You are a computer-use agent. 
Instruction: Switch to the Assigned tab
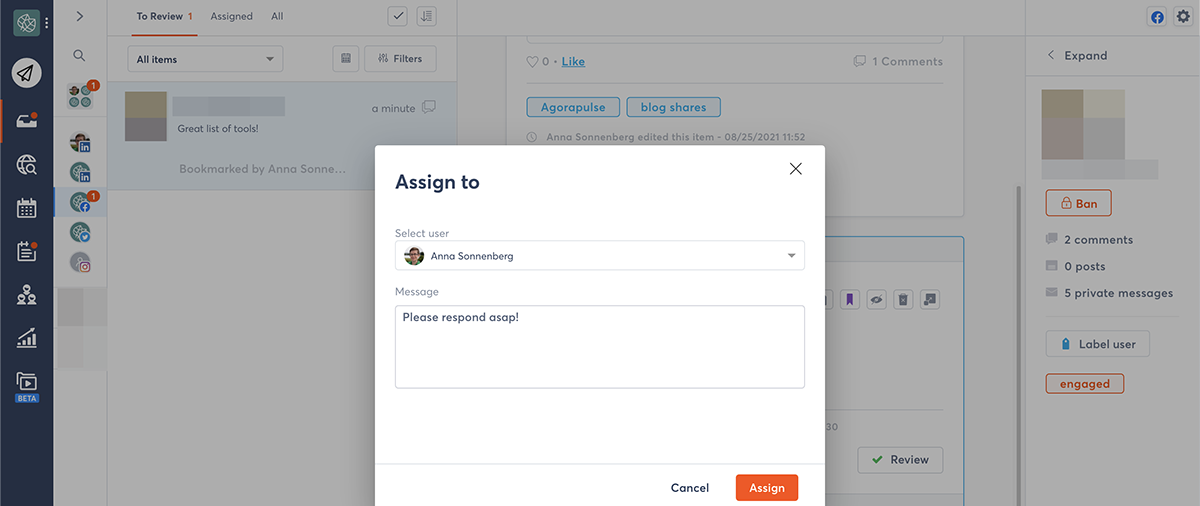pyautogui.click(x=231, y=17)
